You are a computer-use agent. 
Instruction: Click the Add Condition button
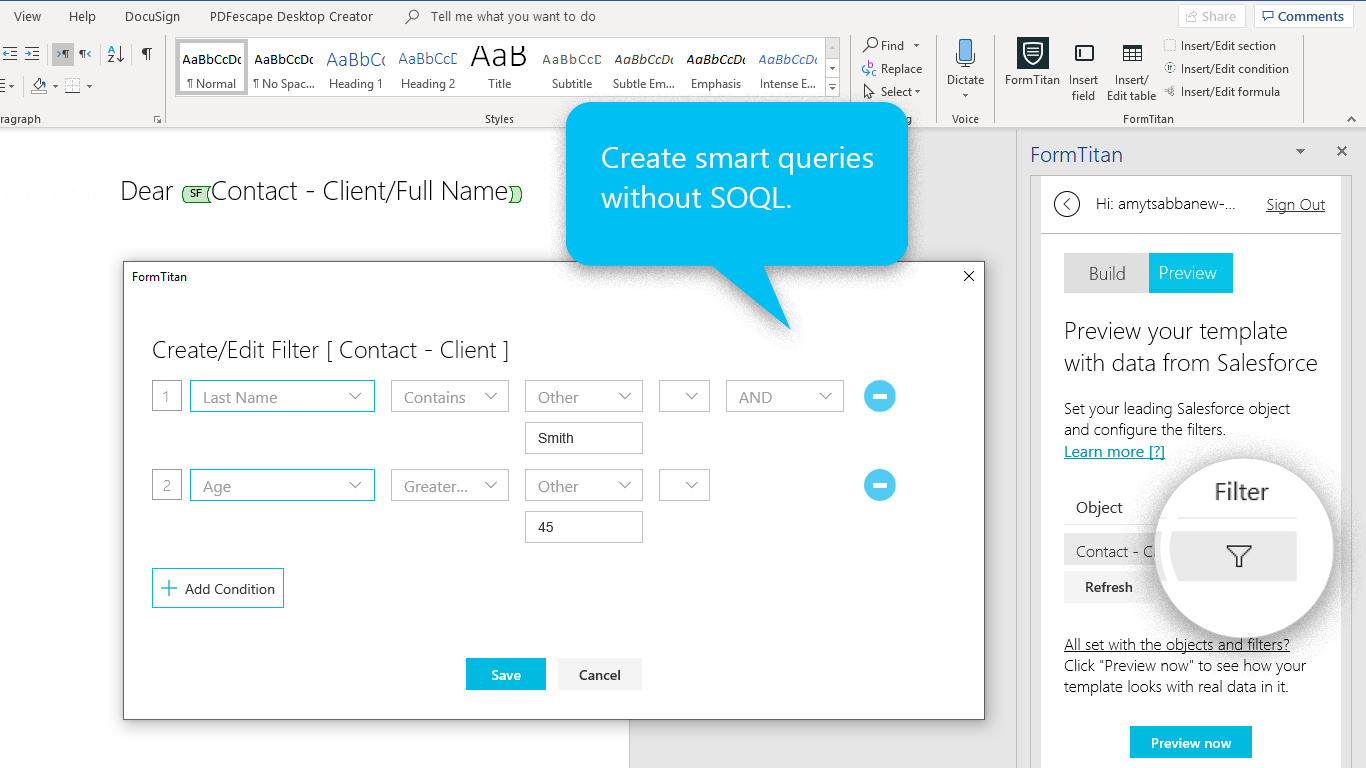[x=218, y=588]
